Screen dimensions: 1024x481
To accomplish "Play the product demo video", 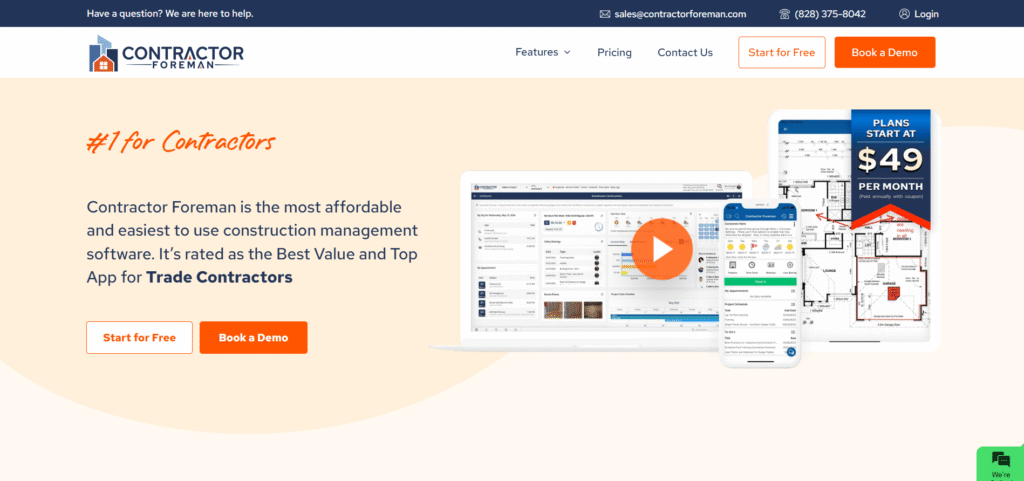I will point(662,249).
